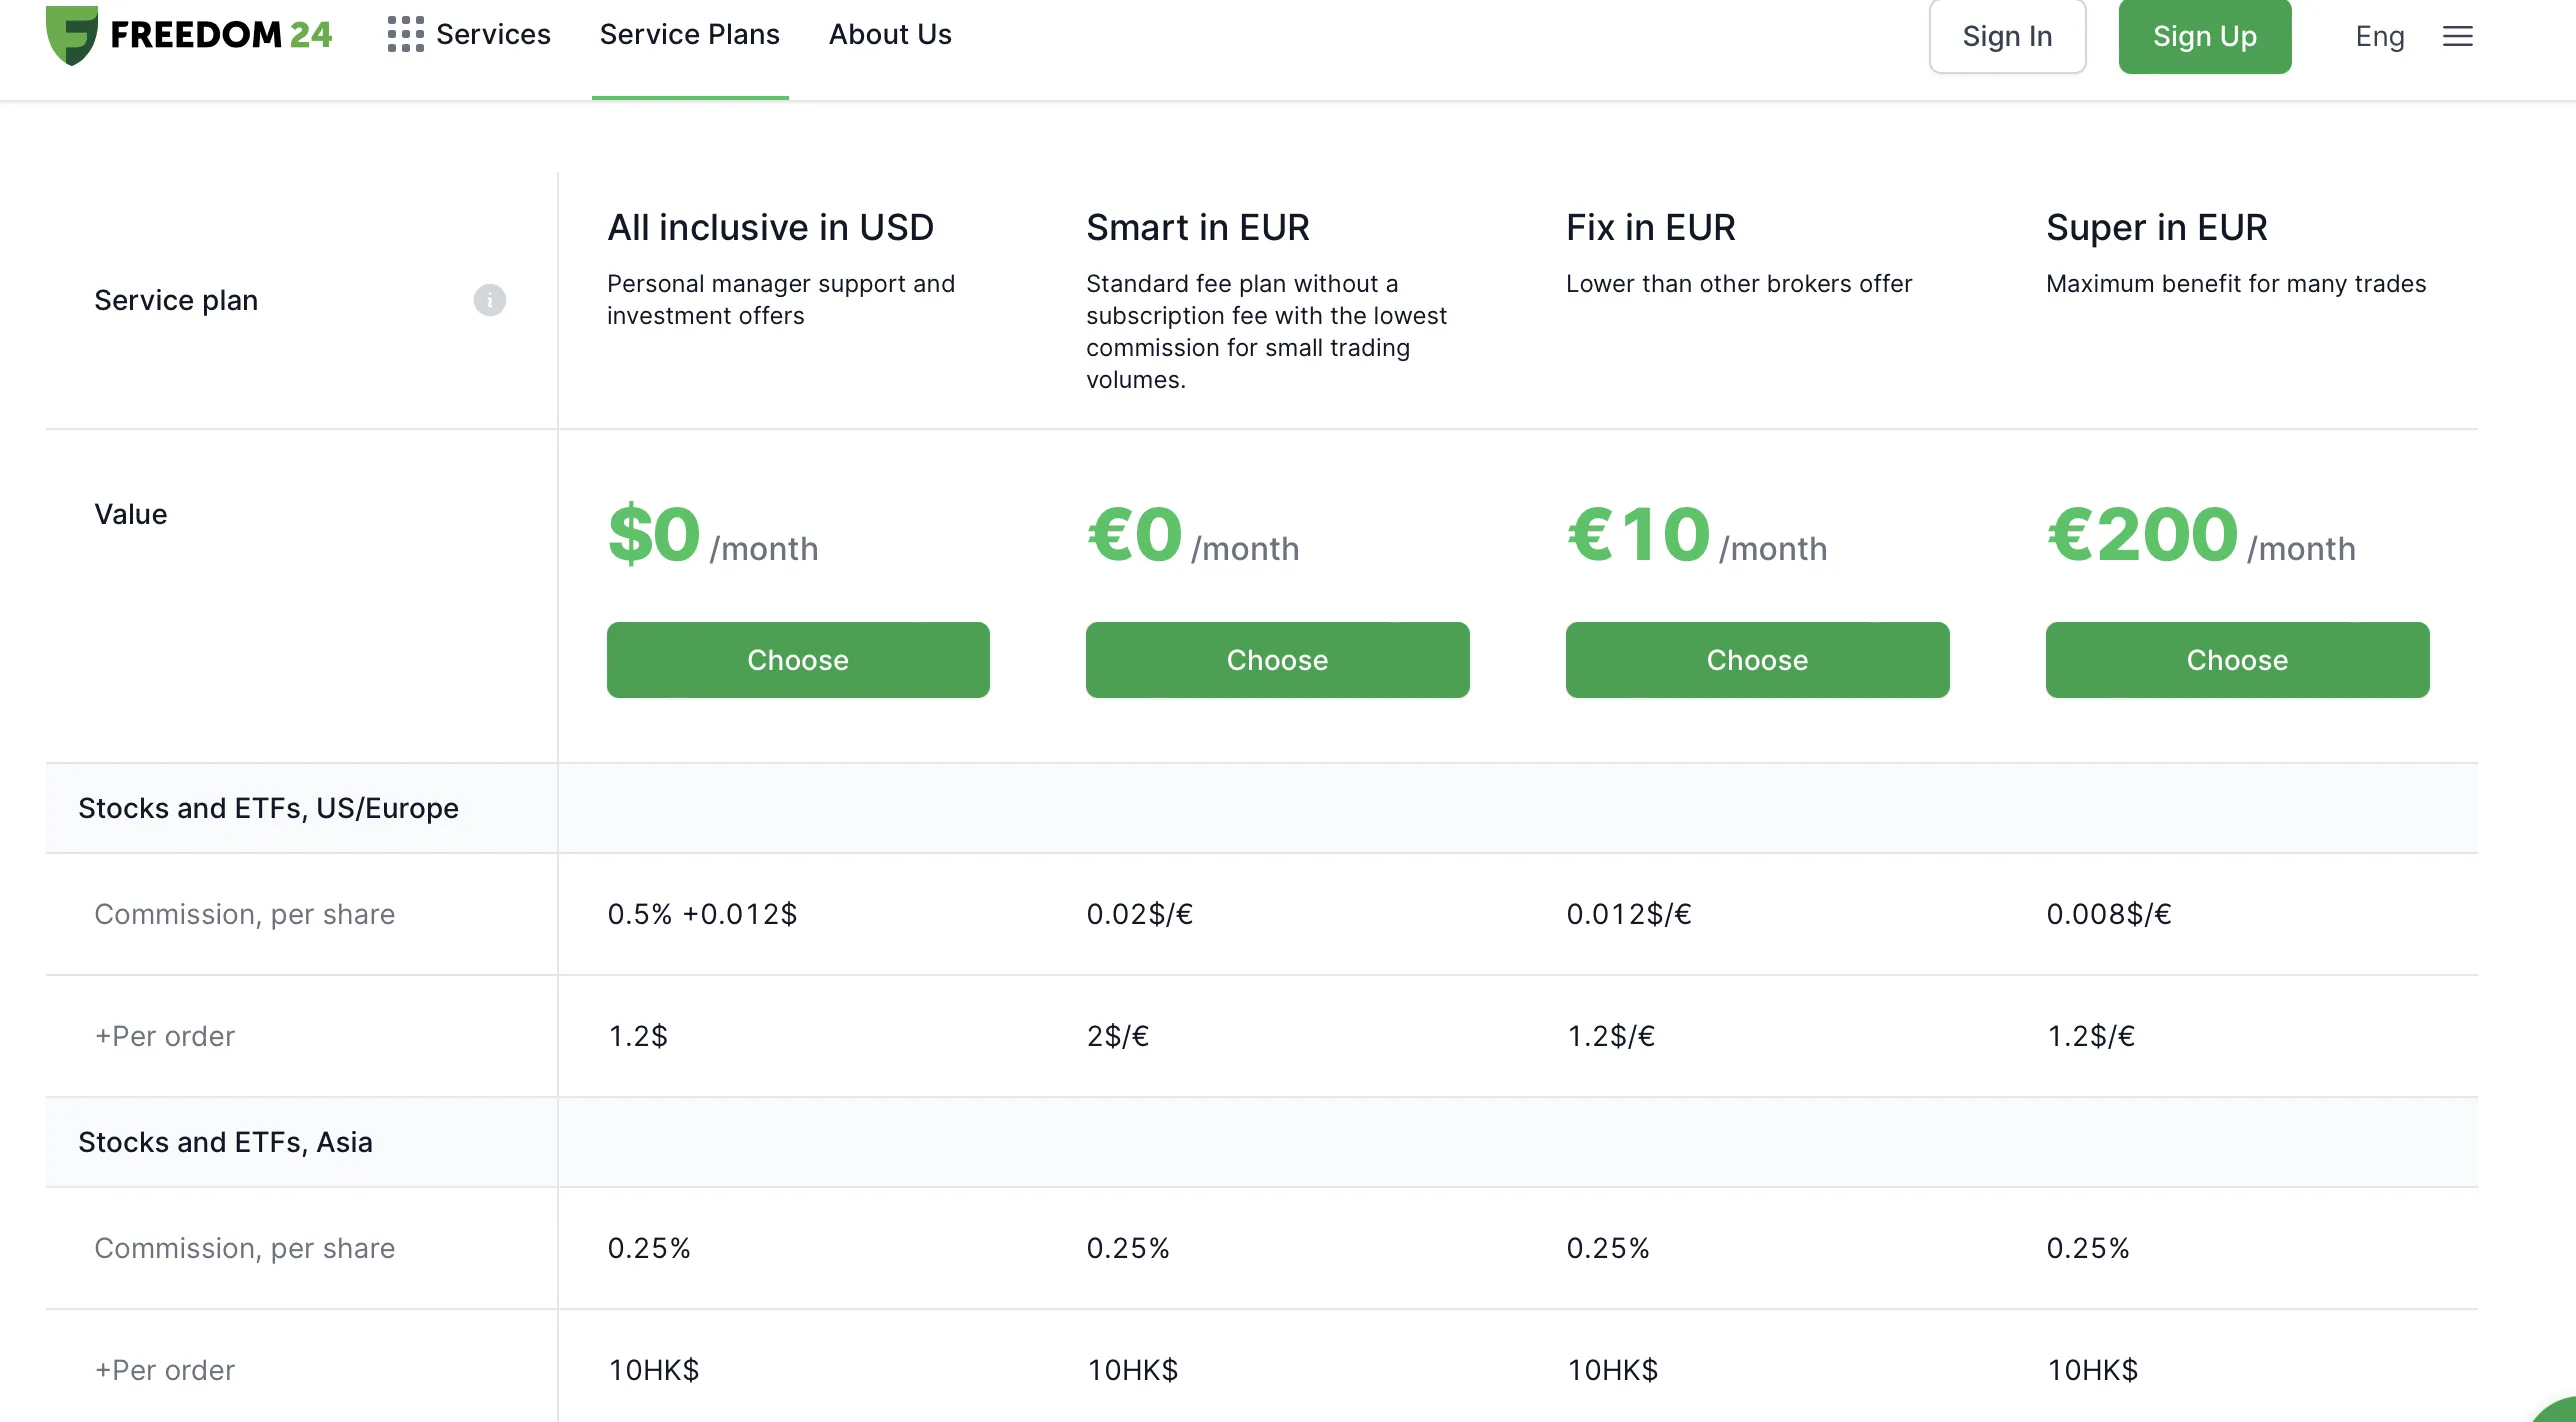The height and width of the screenshot is (1422, 2576).
Task: Click the 0.25% Asia commission for All inclusive
Action: (649, 1248)
